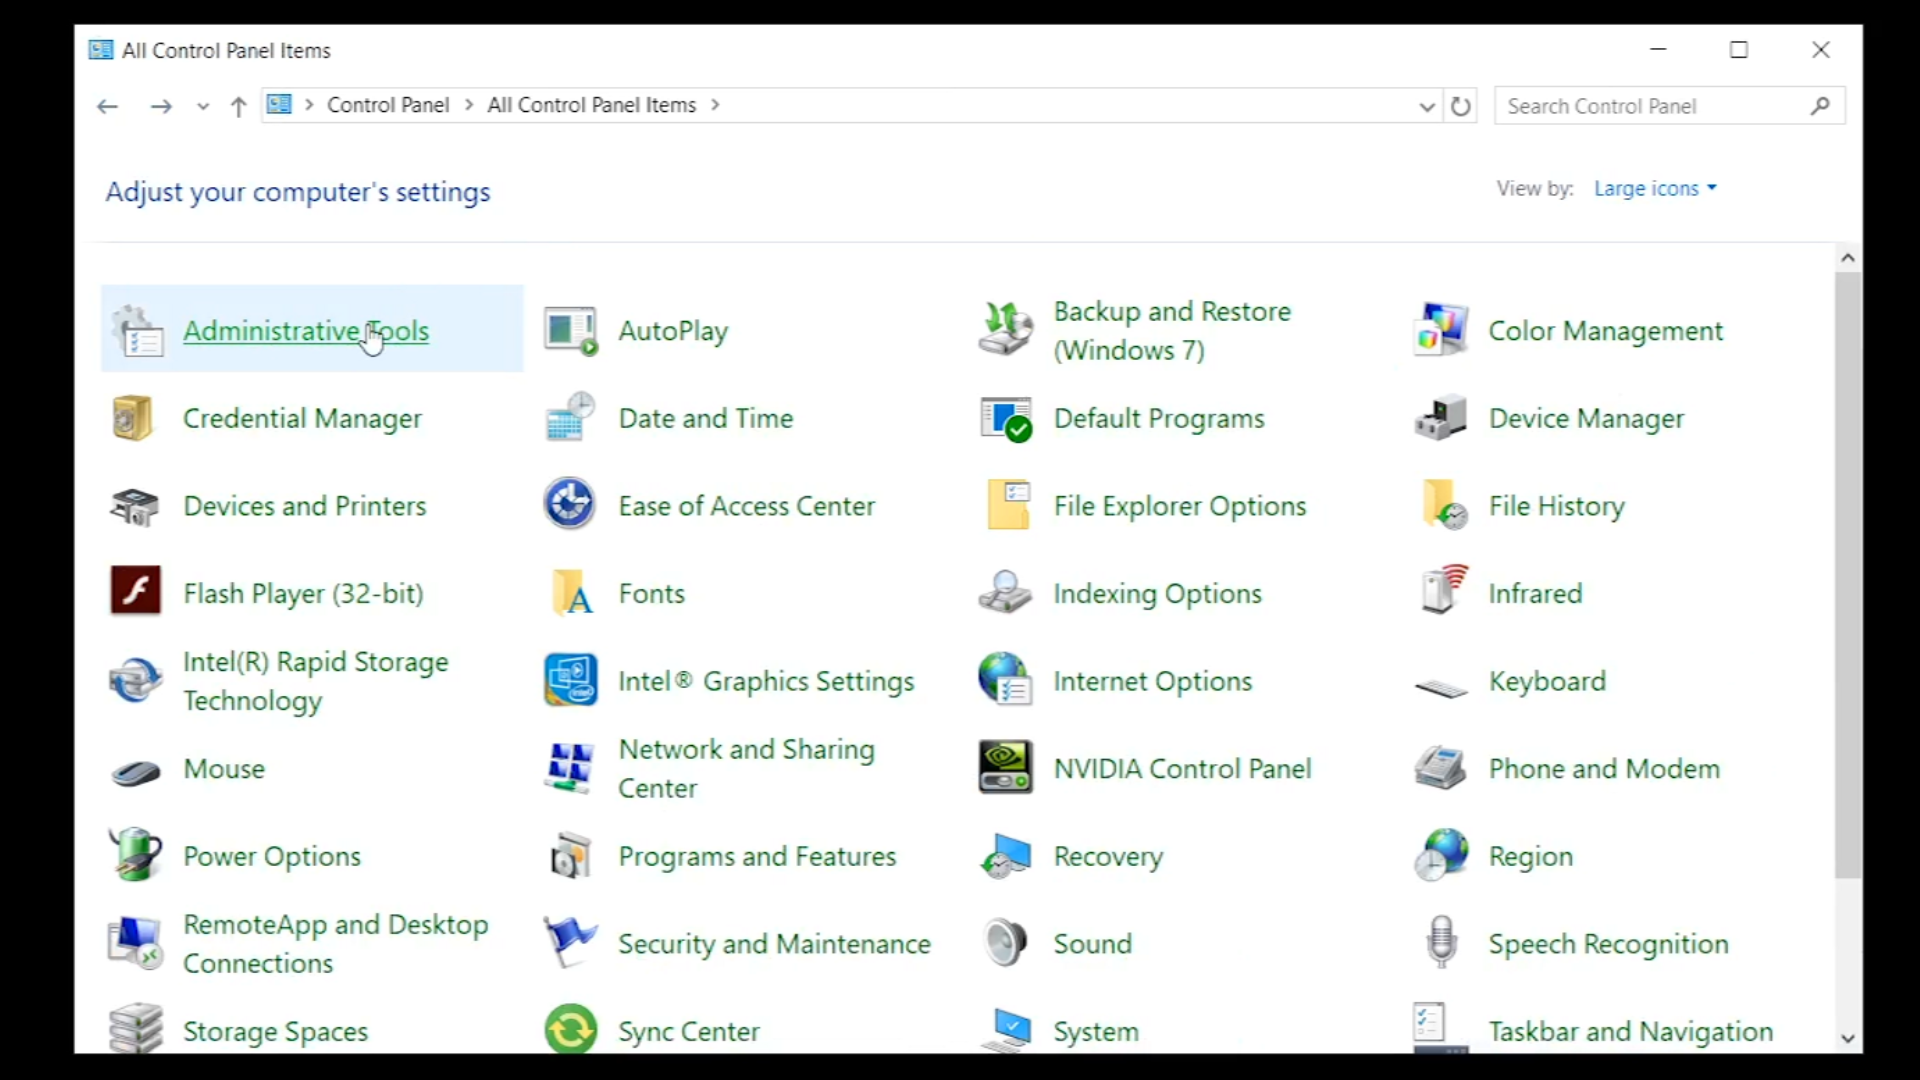Click the scrollbar down arrow
This screenshot has height=1080, width=1920.
click(1847, 1039)
